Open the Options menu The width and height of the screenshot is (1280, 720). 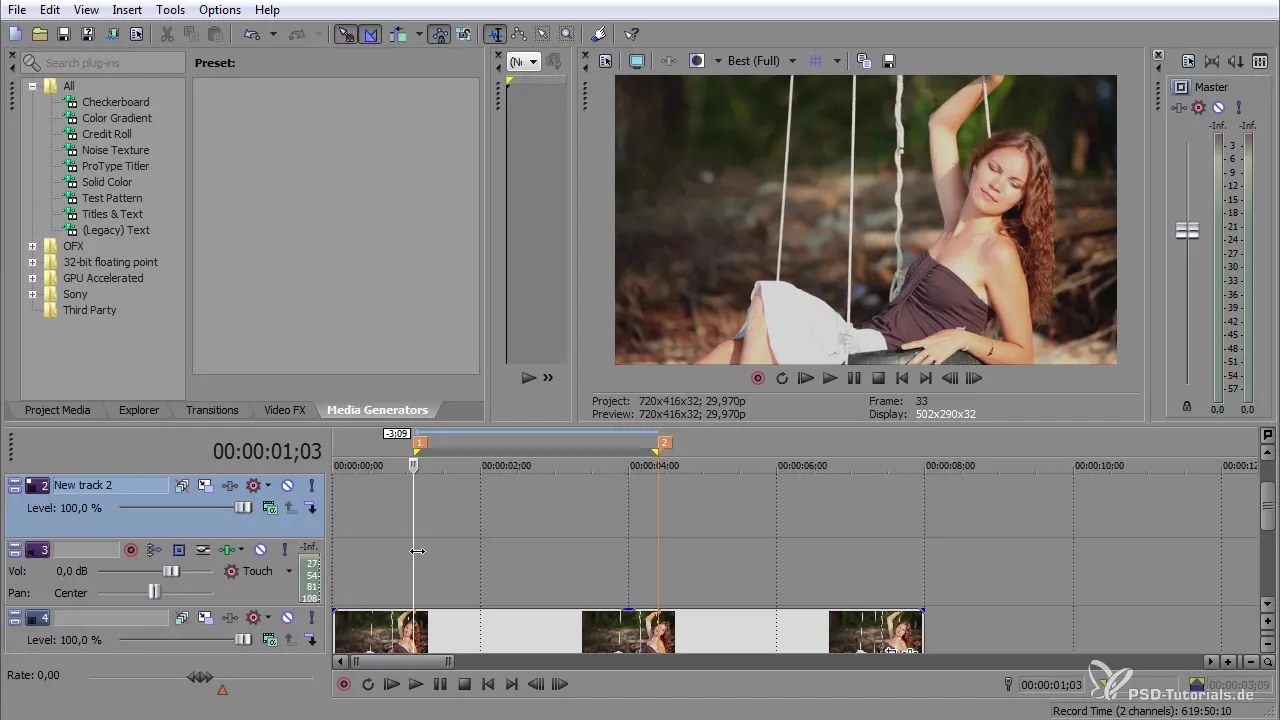point(220,10)
